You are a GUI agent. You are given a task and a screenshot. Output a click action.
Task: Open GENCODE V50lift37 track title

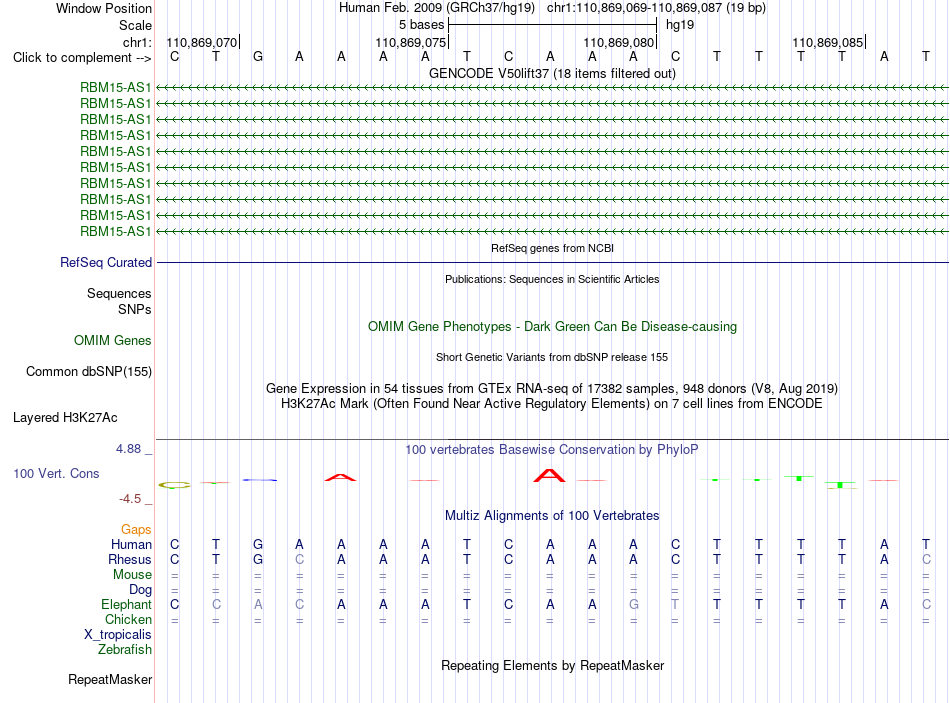552,73
